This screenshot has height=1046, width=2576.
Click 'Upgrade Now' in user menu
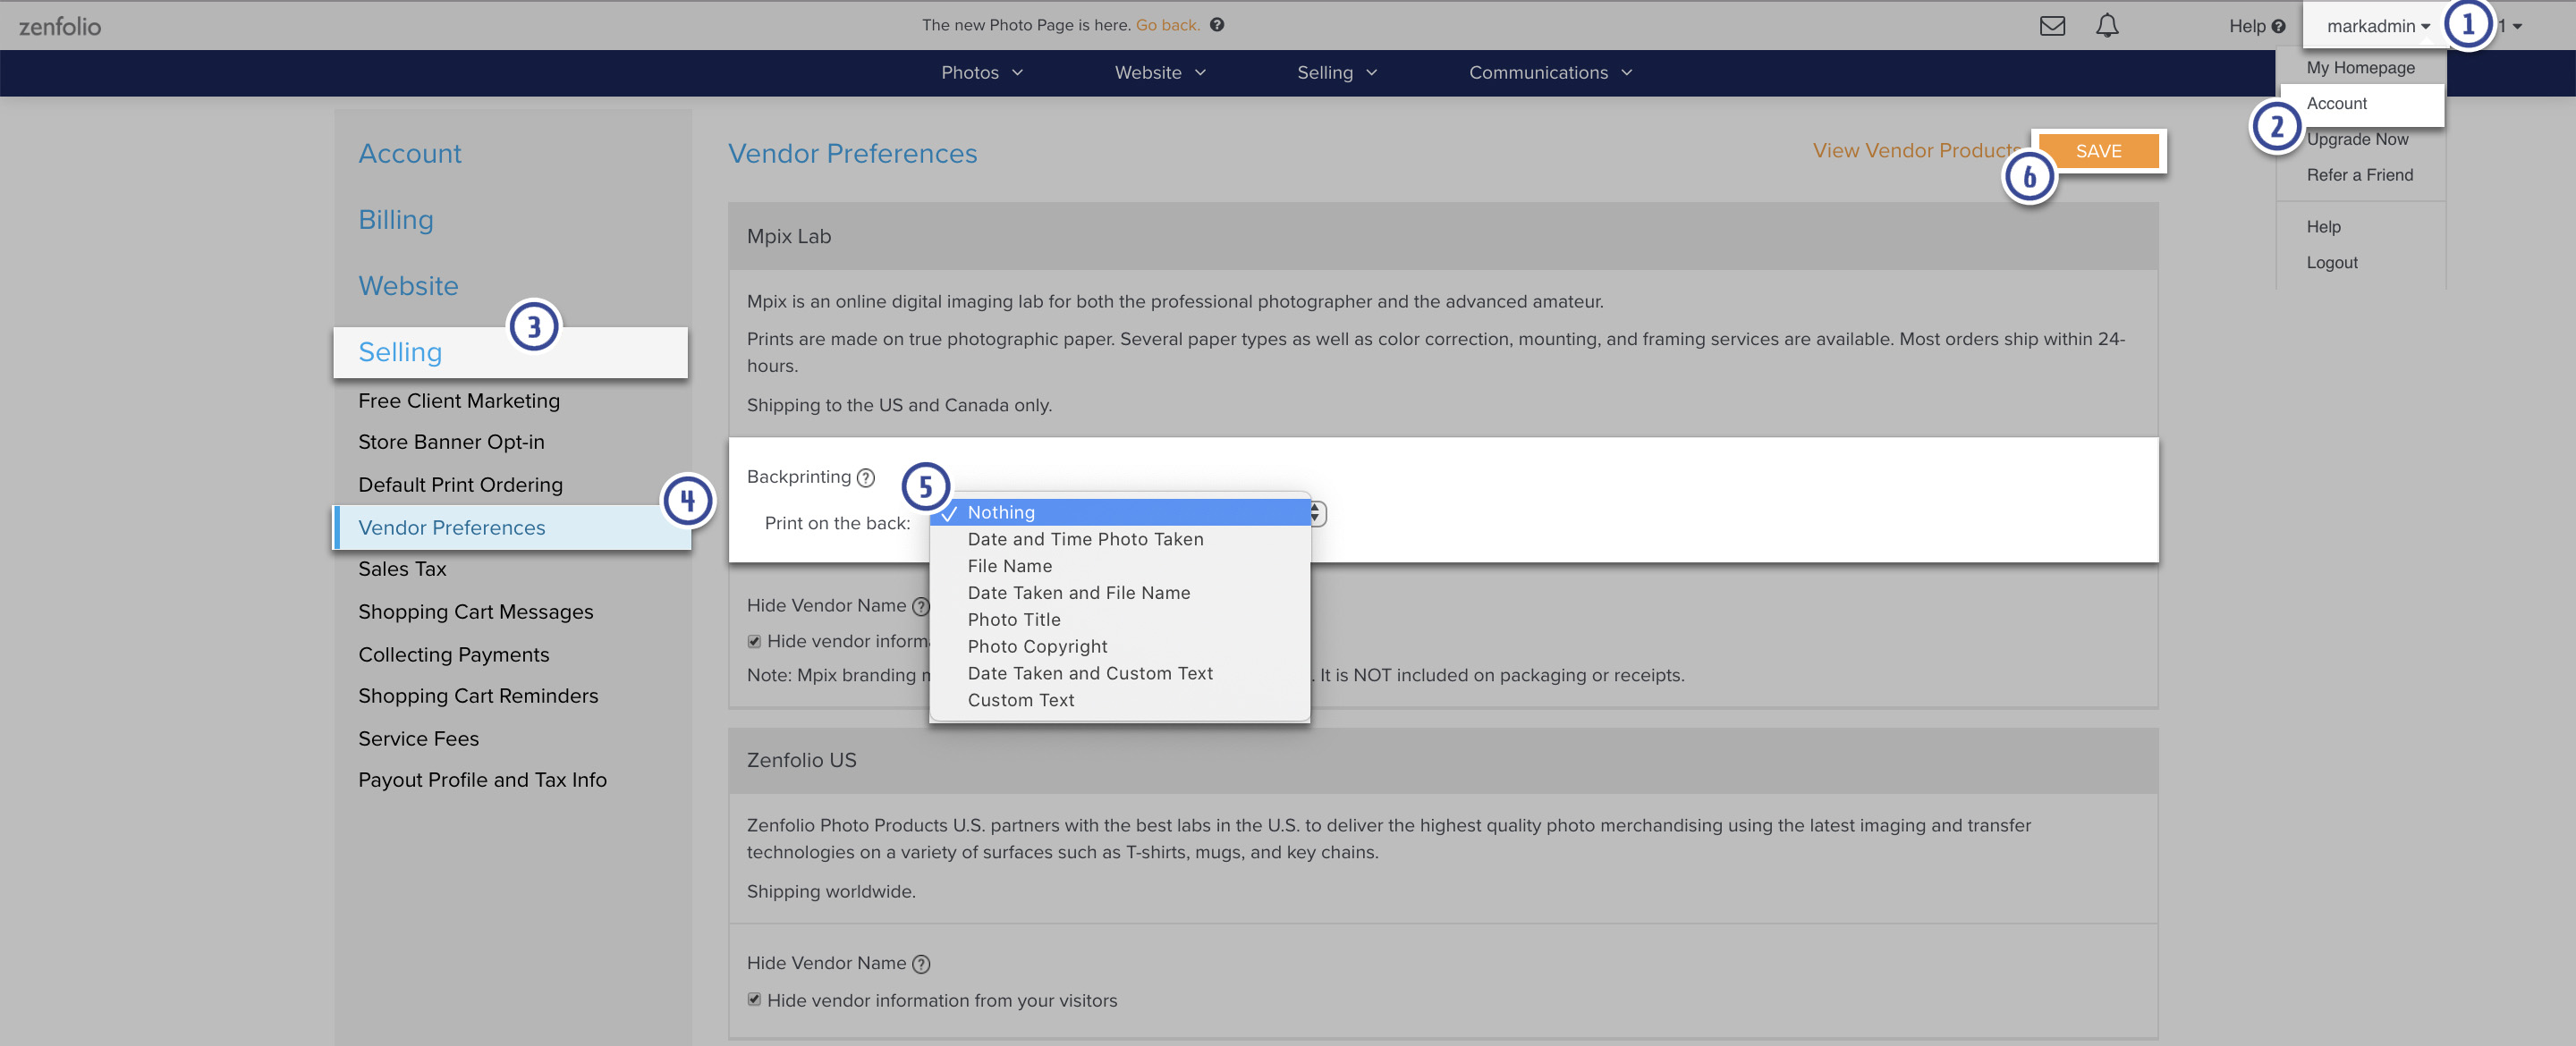click(x=2357, y=140)
